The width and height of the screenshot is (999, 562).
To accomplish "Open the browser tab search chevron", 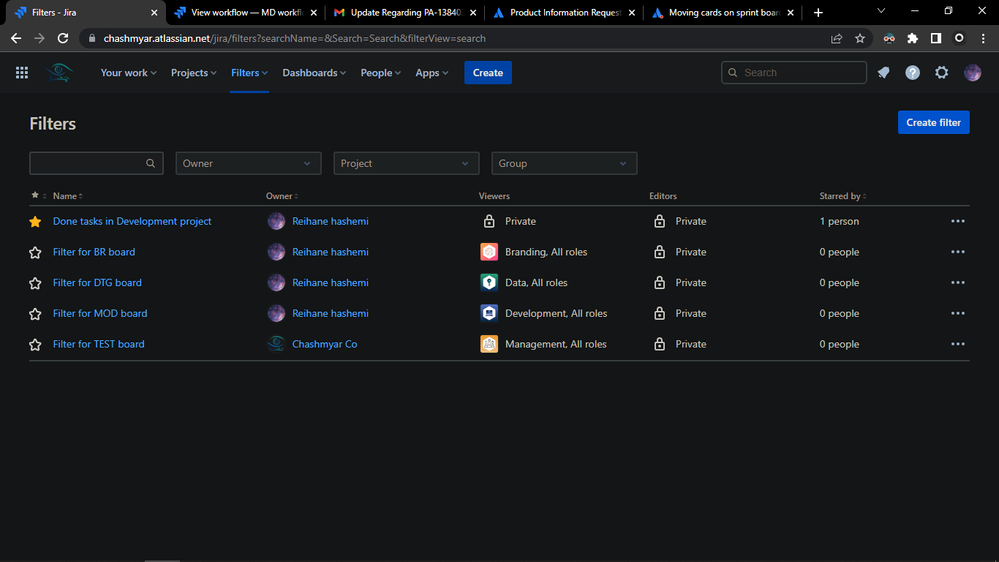I will click(x=881, y=11).
